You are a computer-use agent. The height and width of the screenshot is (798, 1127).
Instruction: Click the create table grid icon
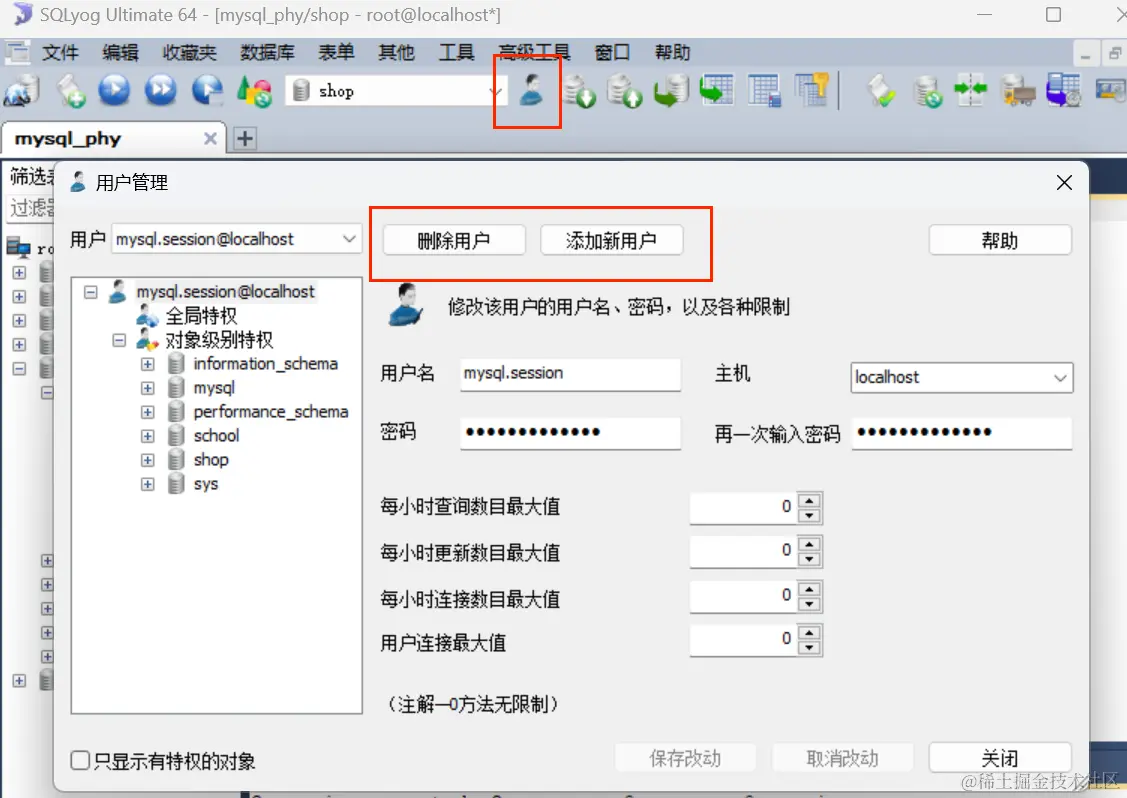[764, 91]
